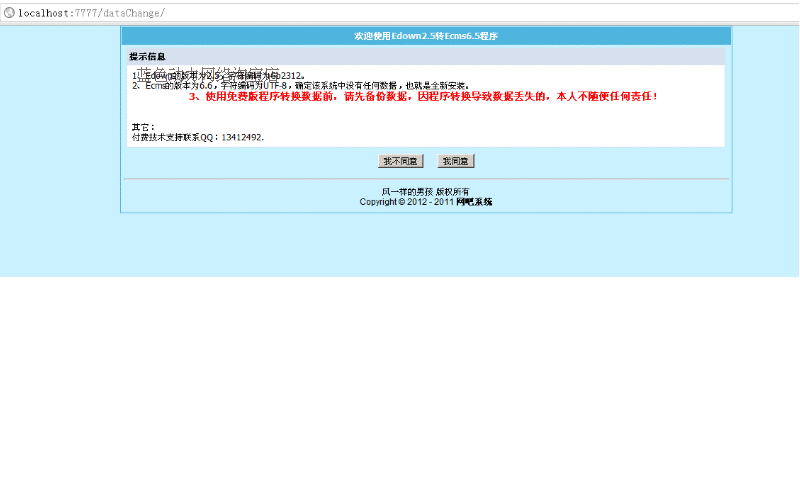Click the 风一样的男孩 版权所有 text

click(x=426, y=192)
